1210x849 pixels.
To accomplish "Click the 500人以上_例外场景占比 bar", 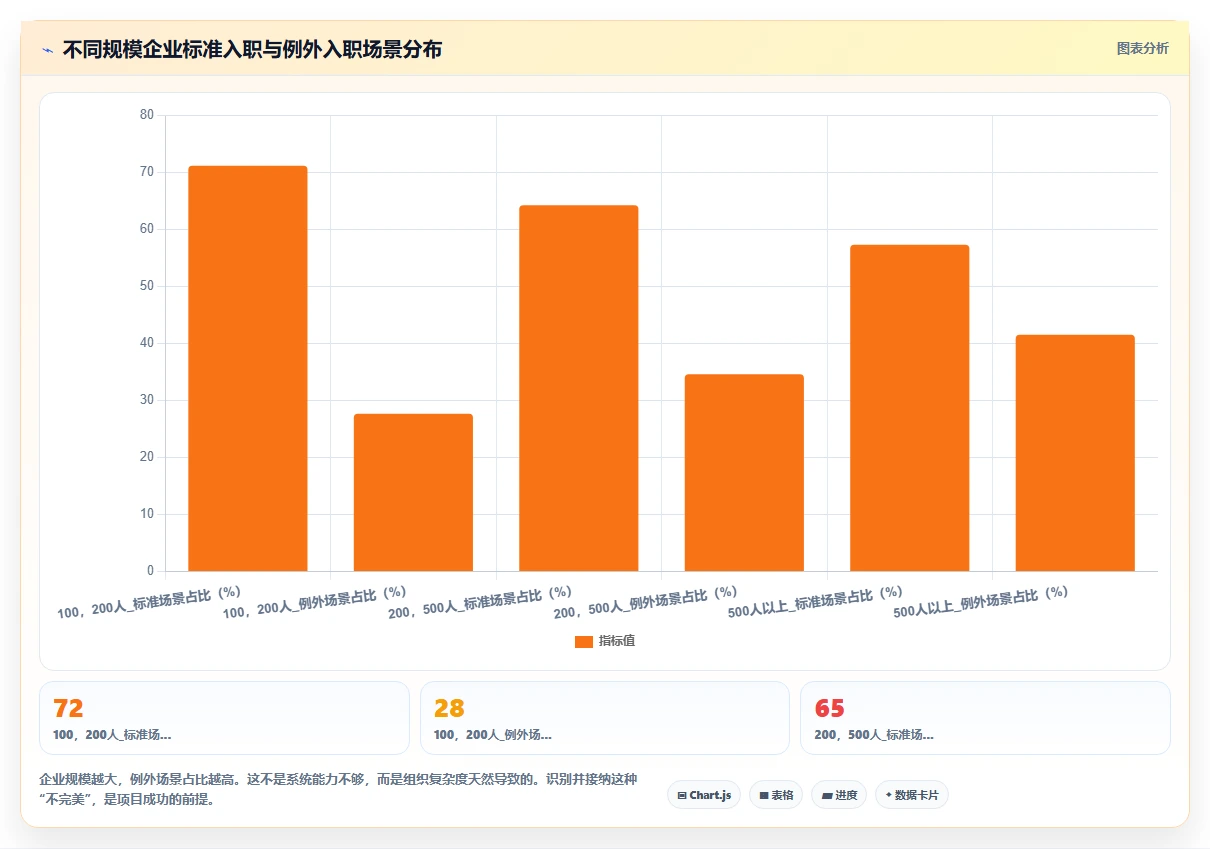I will 1075,453.
